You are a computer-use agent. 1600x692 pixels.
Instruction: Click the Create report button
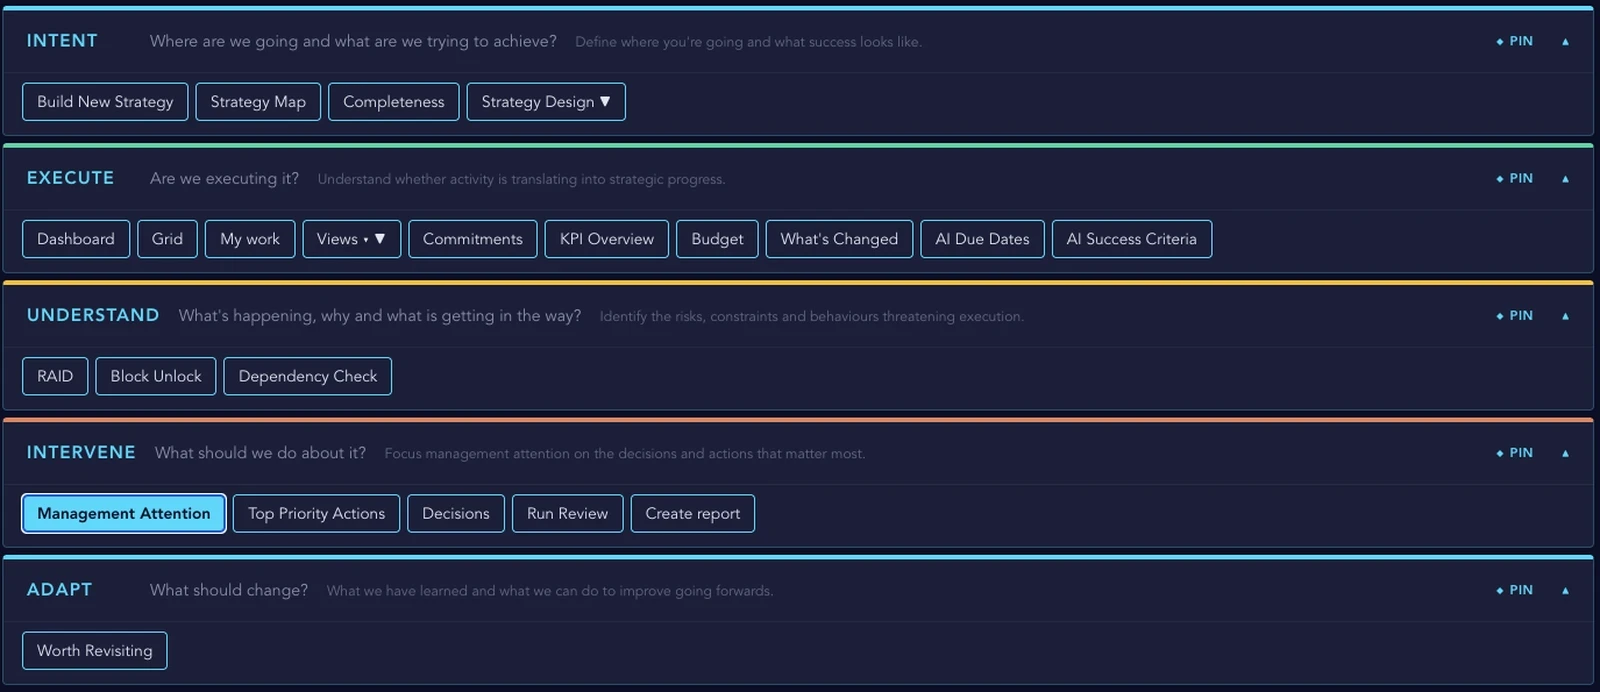[693, 513]
